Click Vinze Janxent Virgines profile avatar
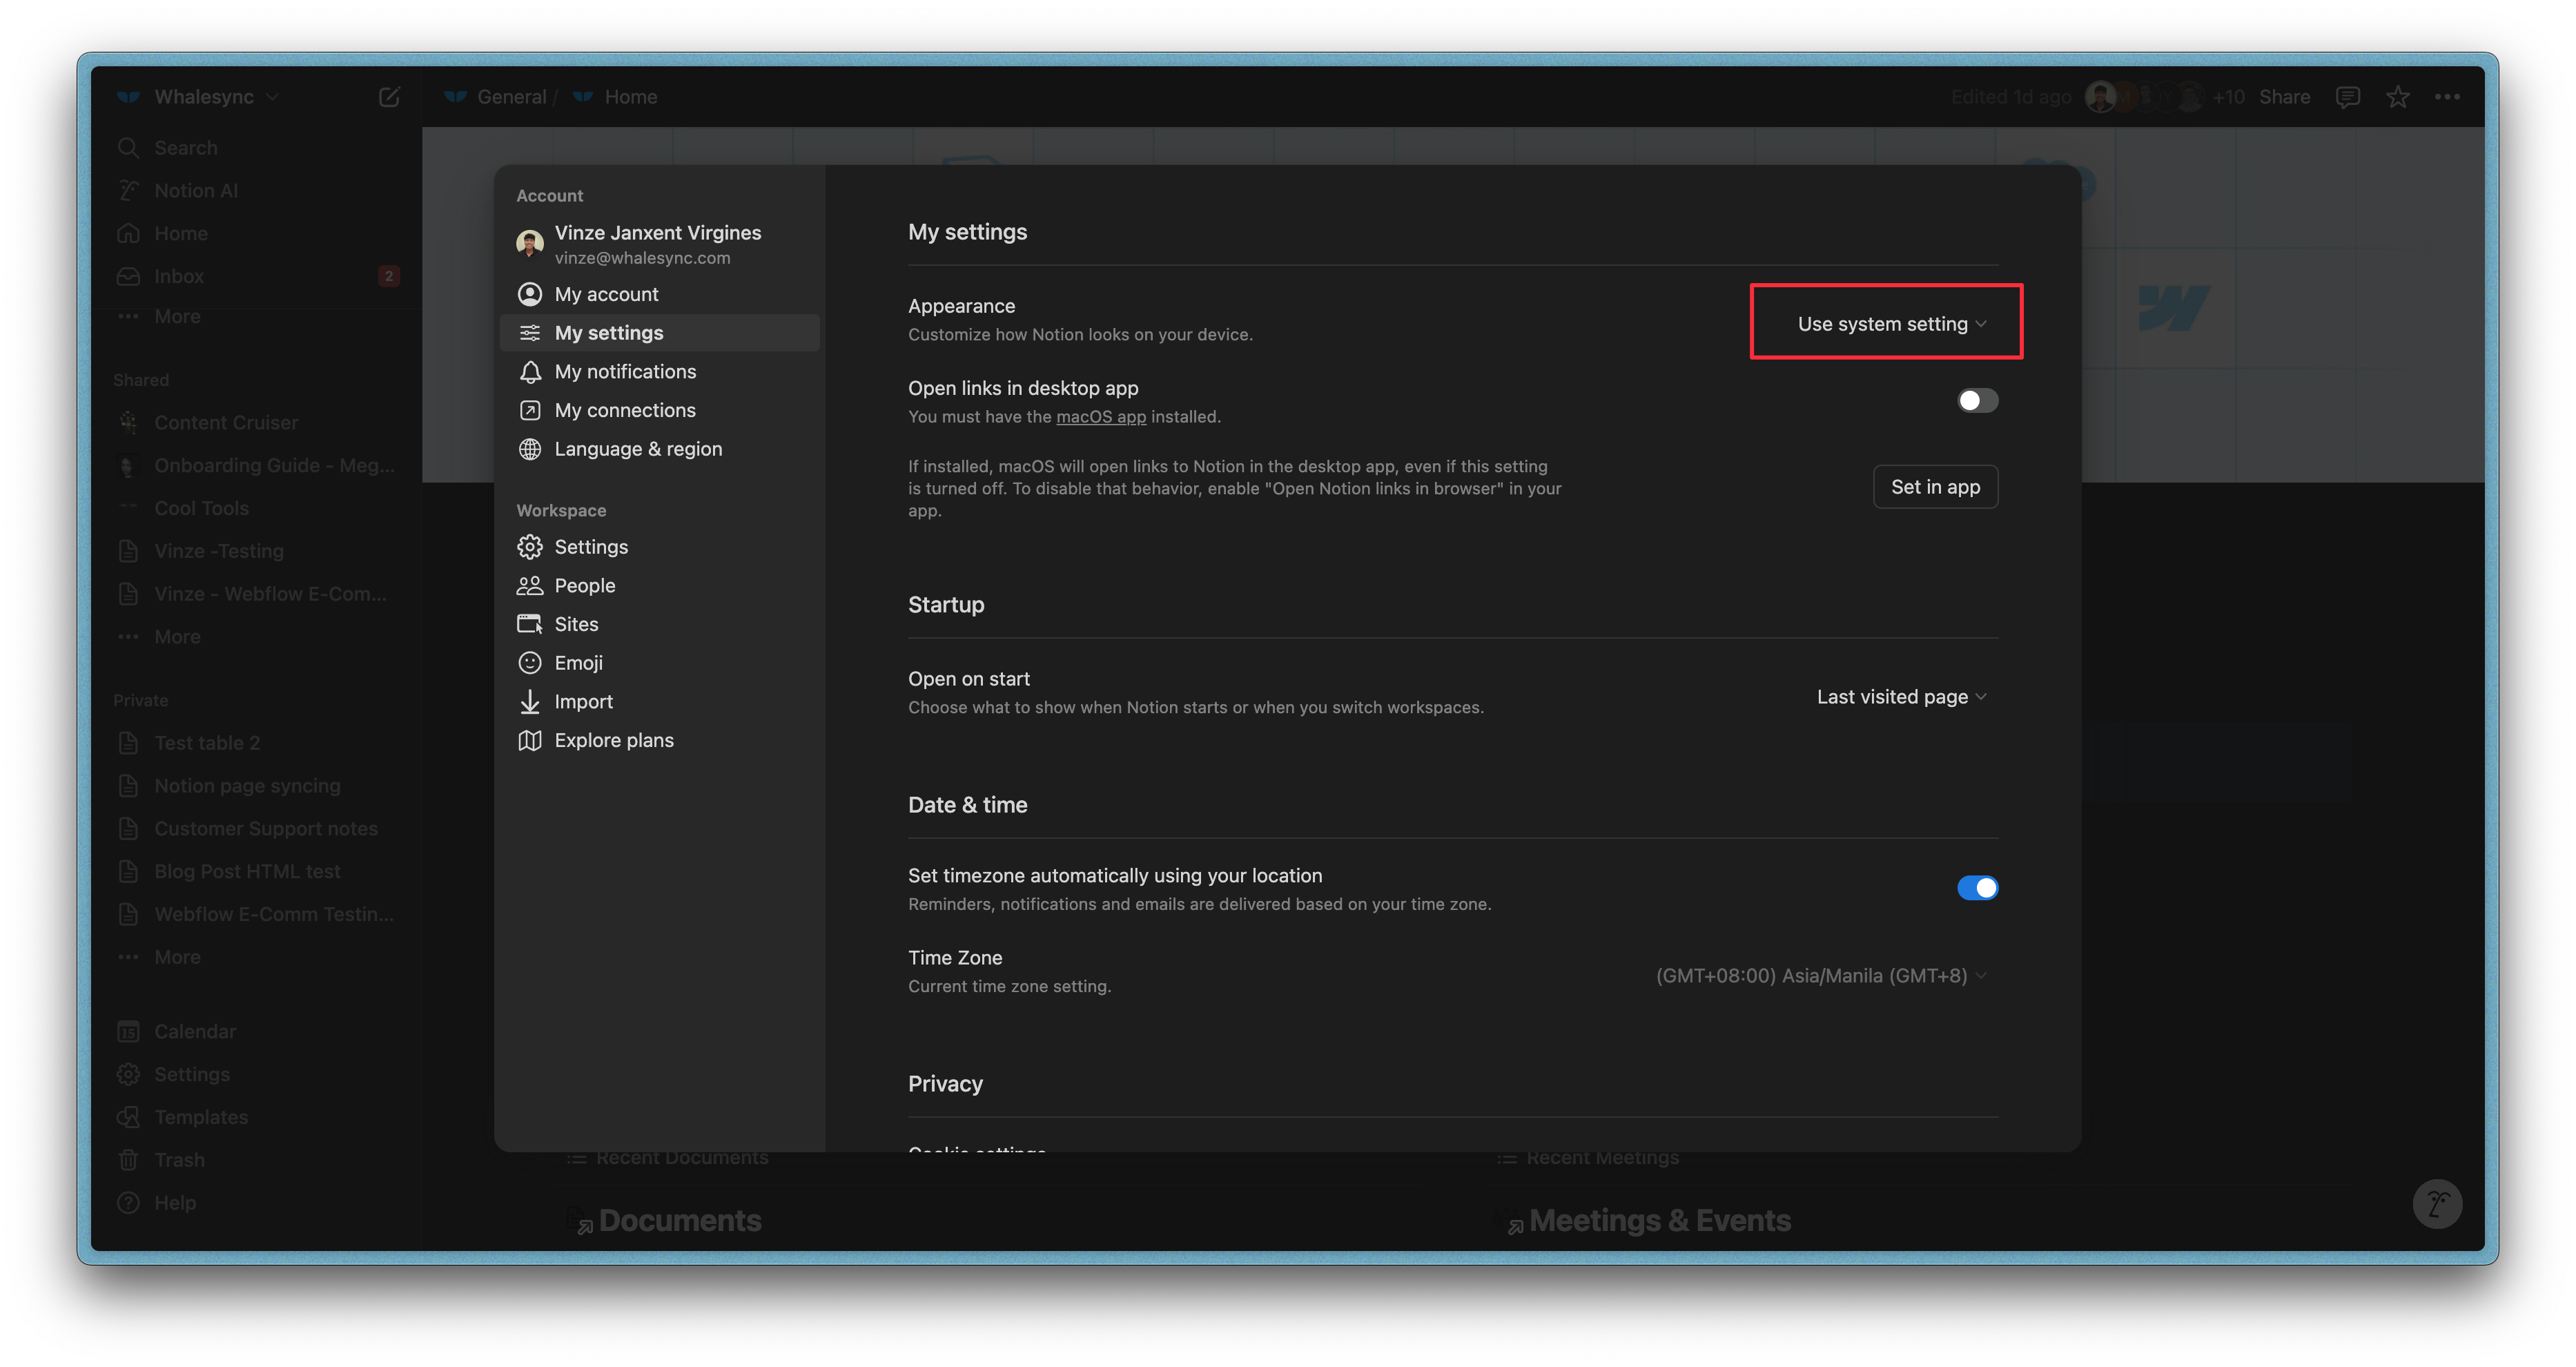 [530, 244]
